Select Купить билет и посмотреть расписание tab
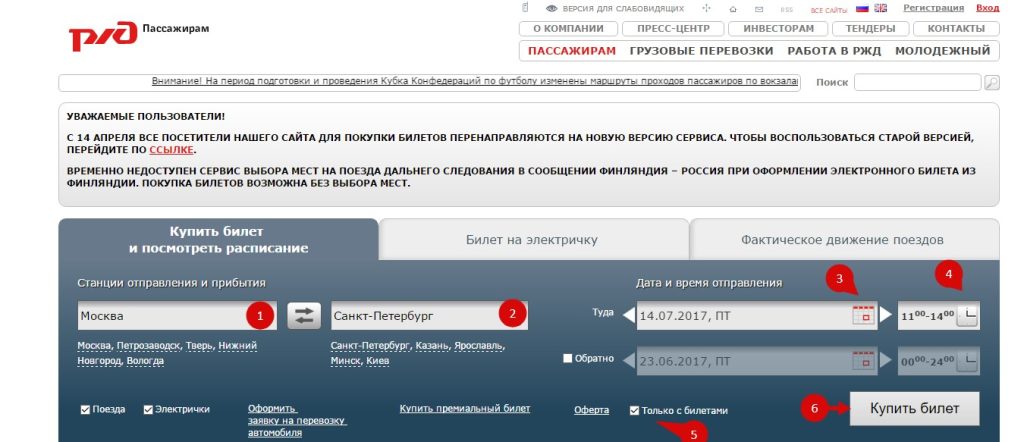Viewport: 1024px width, 442px height. (218, 240)
